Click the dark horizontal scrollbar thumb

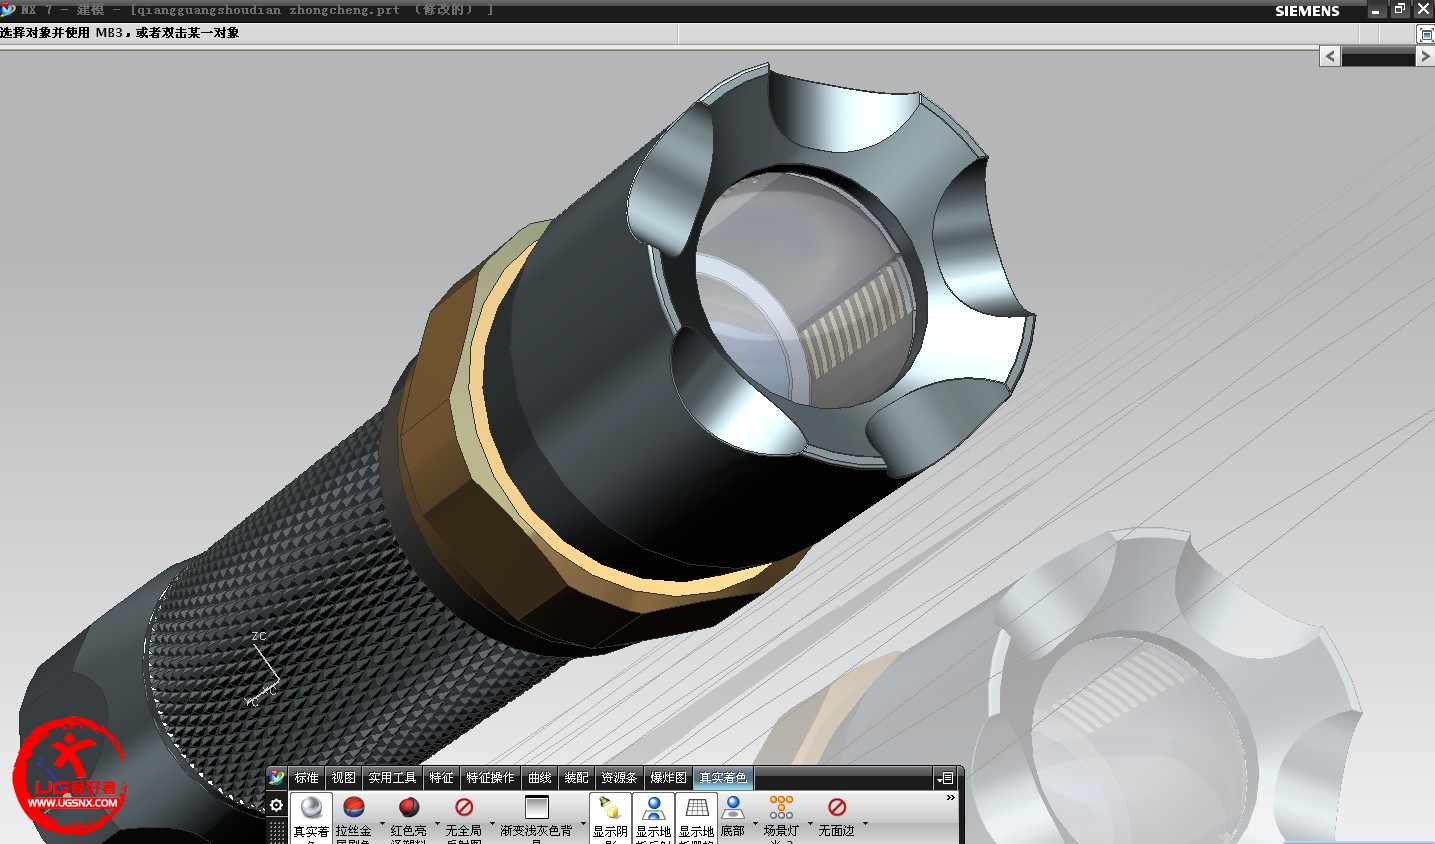pos(1378,58)
